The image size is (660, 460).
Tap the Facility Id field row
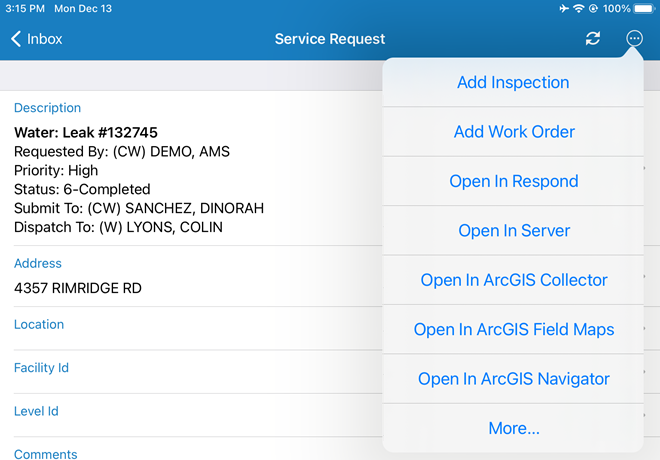coord(190,368)
